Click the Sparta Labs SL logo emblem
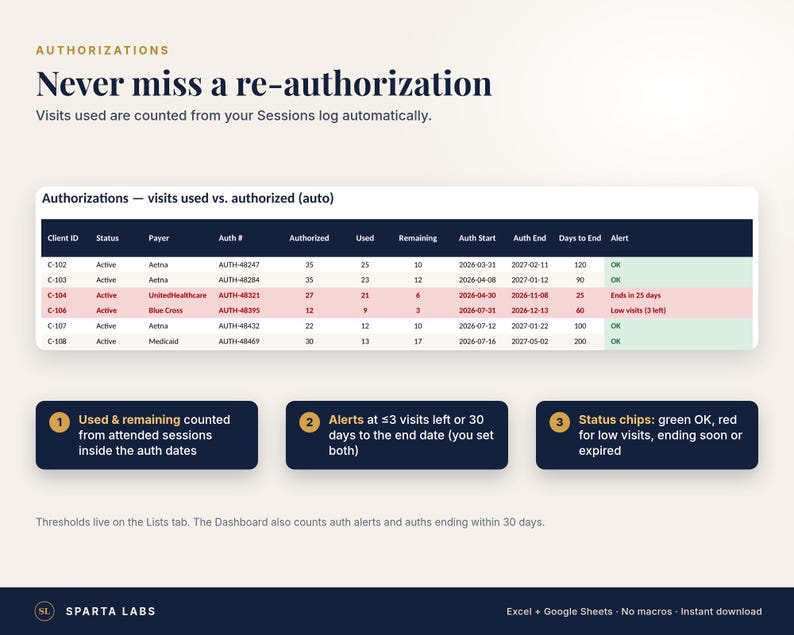Image resolution: width=794 pixels, height=635 pixels. click(x=44, y=611)
